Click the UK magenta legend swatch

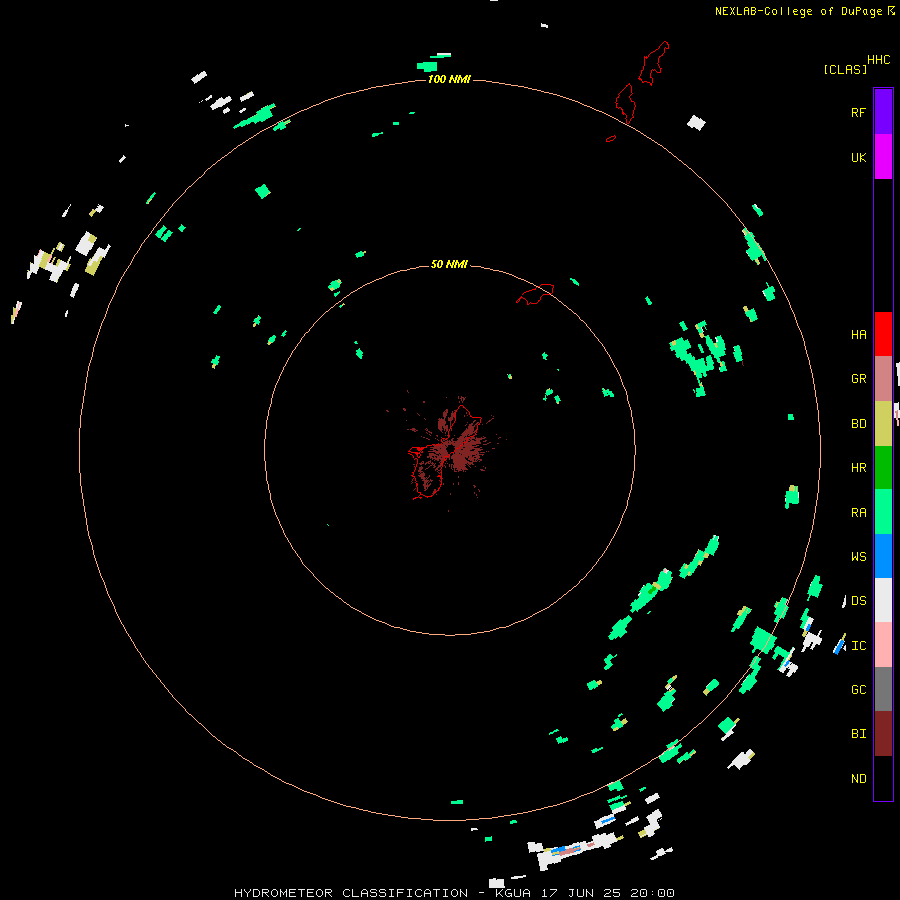[x=883, y=157]
